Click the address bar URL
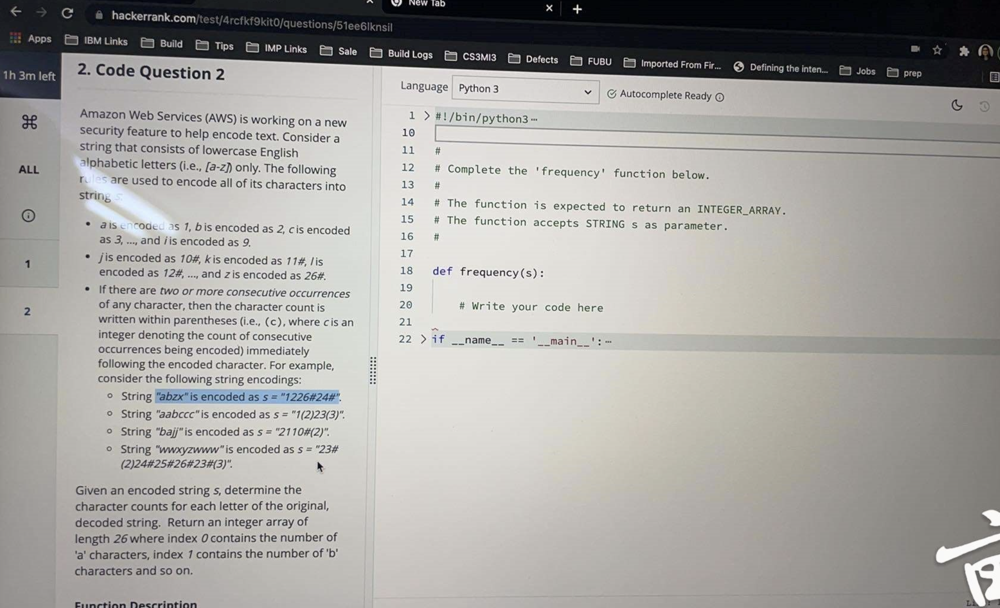The image size is (1000, 608). pyautogui.click(x=251, y=21)
